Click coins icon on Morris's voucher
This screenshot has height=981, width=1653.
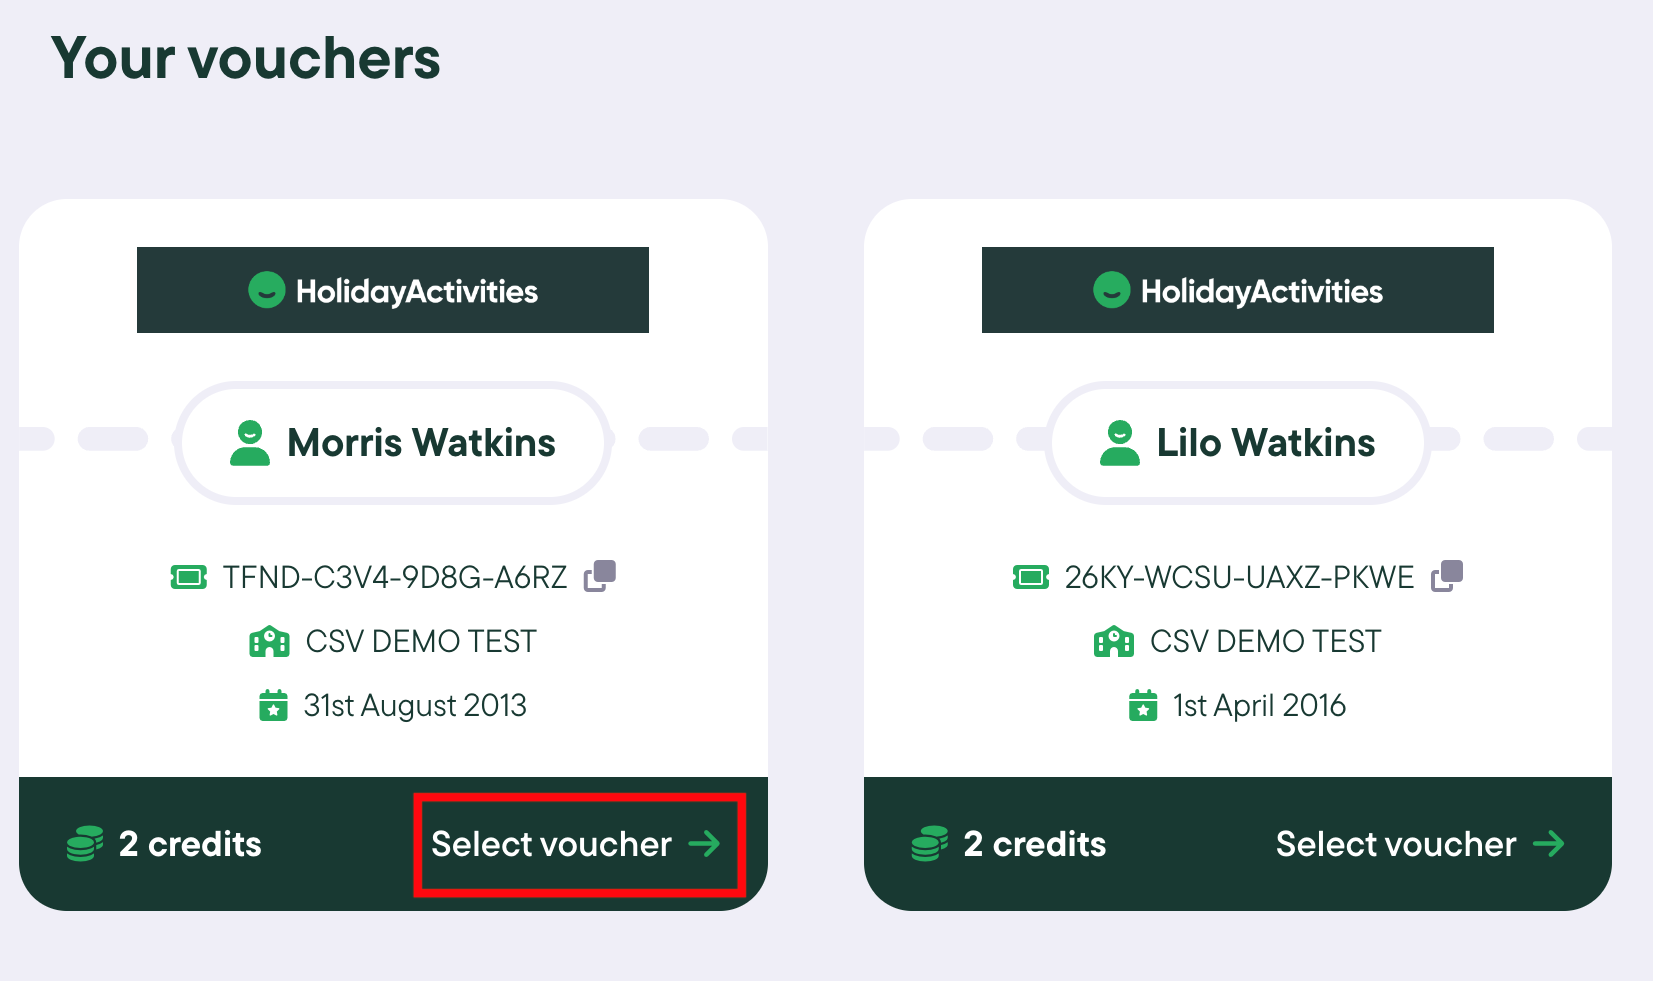(85, 843)
